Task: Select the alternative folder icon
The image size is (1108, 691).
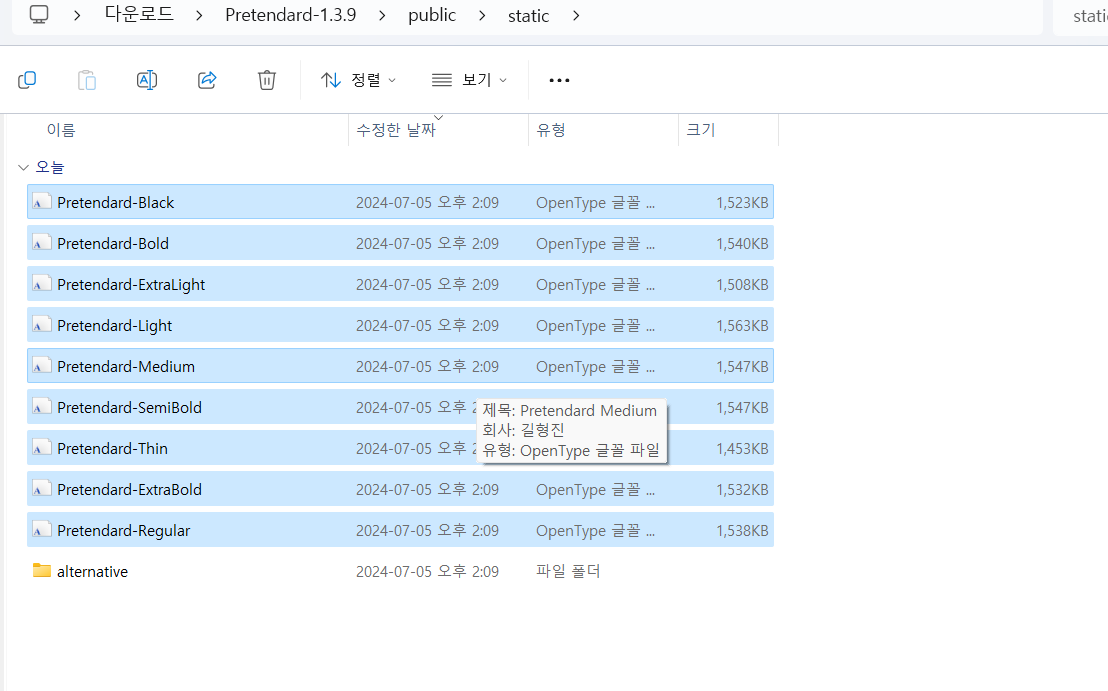Action: (x=42, y=570)
